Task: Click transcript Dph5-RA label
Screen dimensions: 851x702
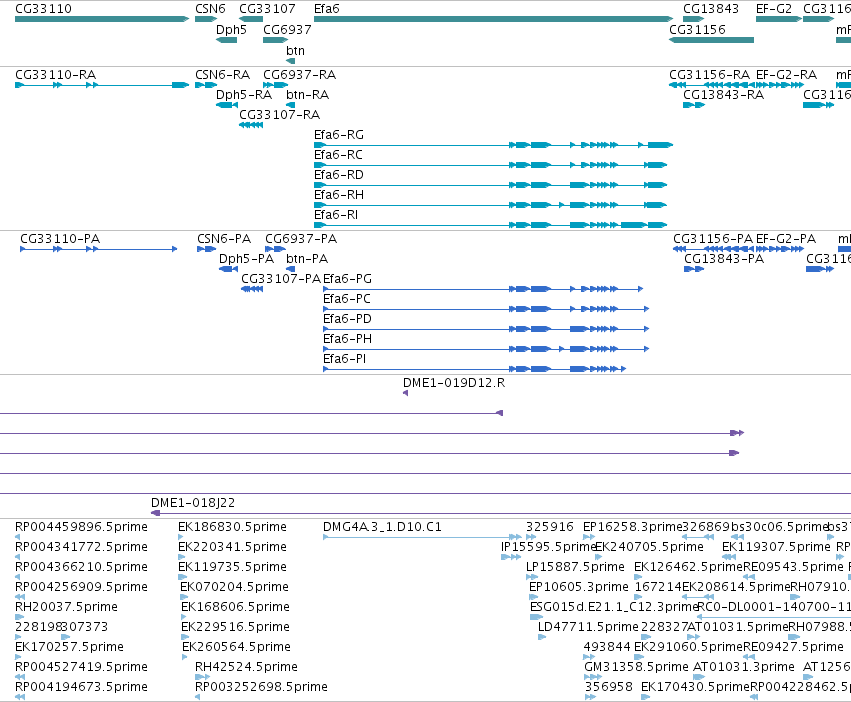Action: pyautogui.click(x=244, y=94)
